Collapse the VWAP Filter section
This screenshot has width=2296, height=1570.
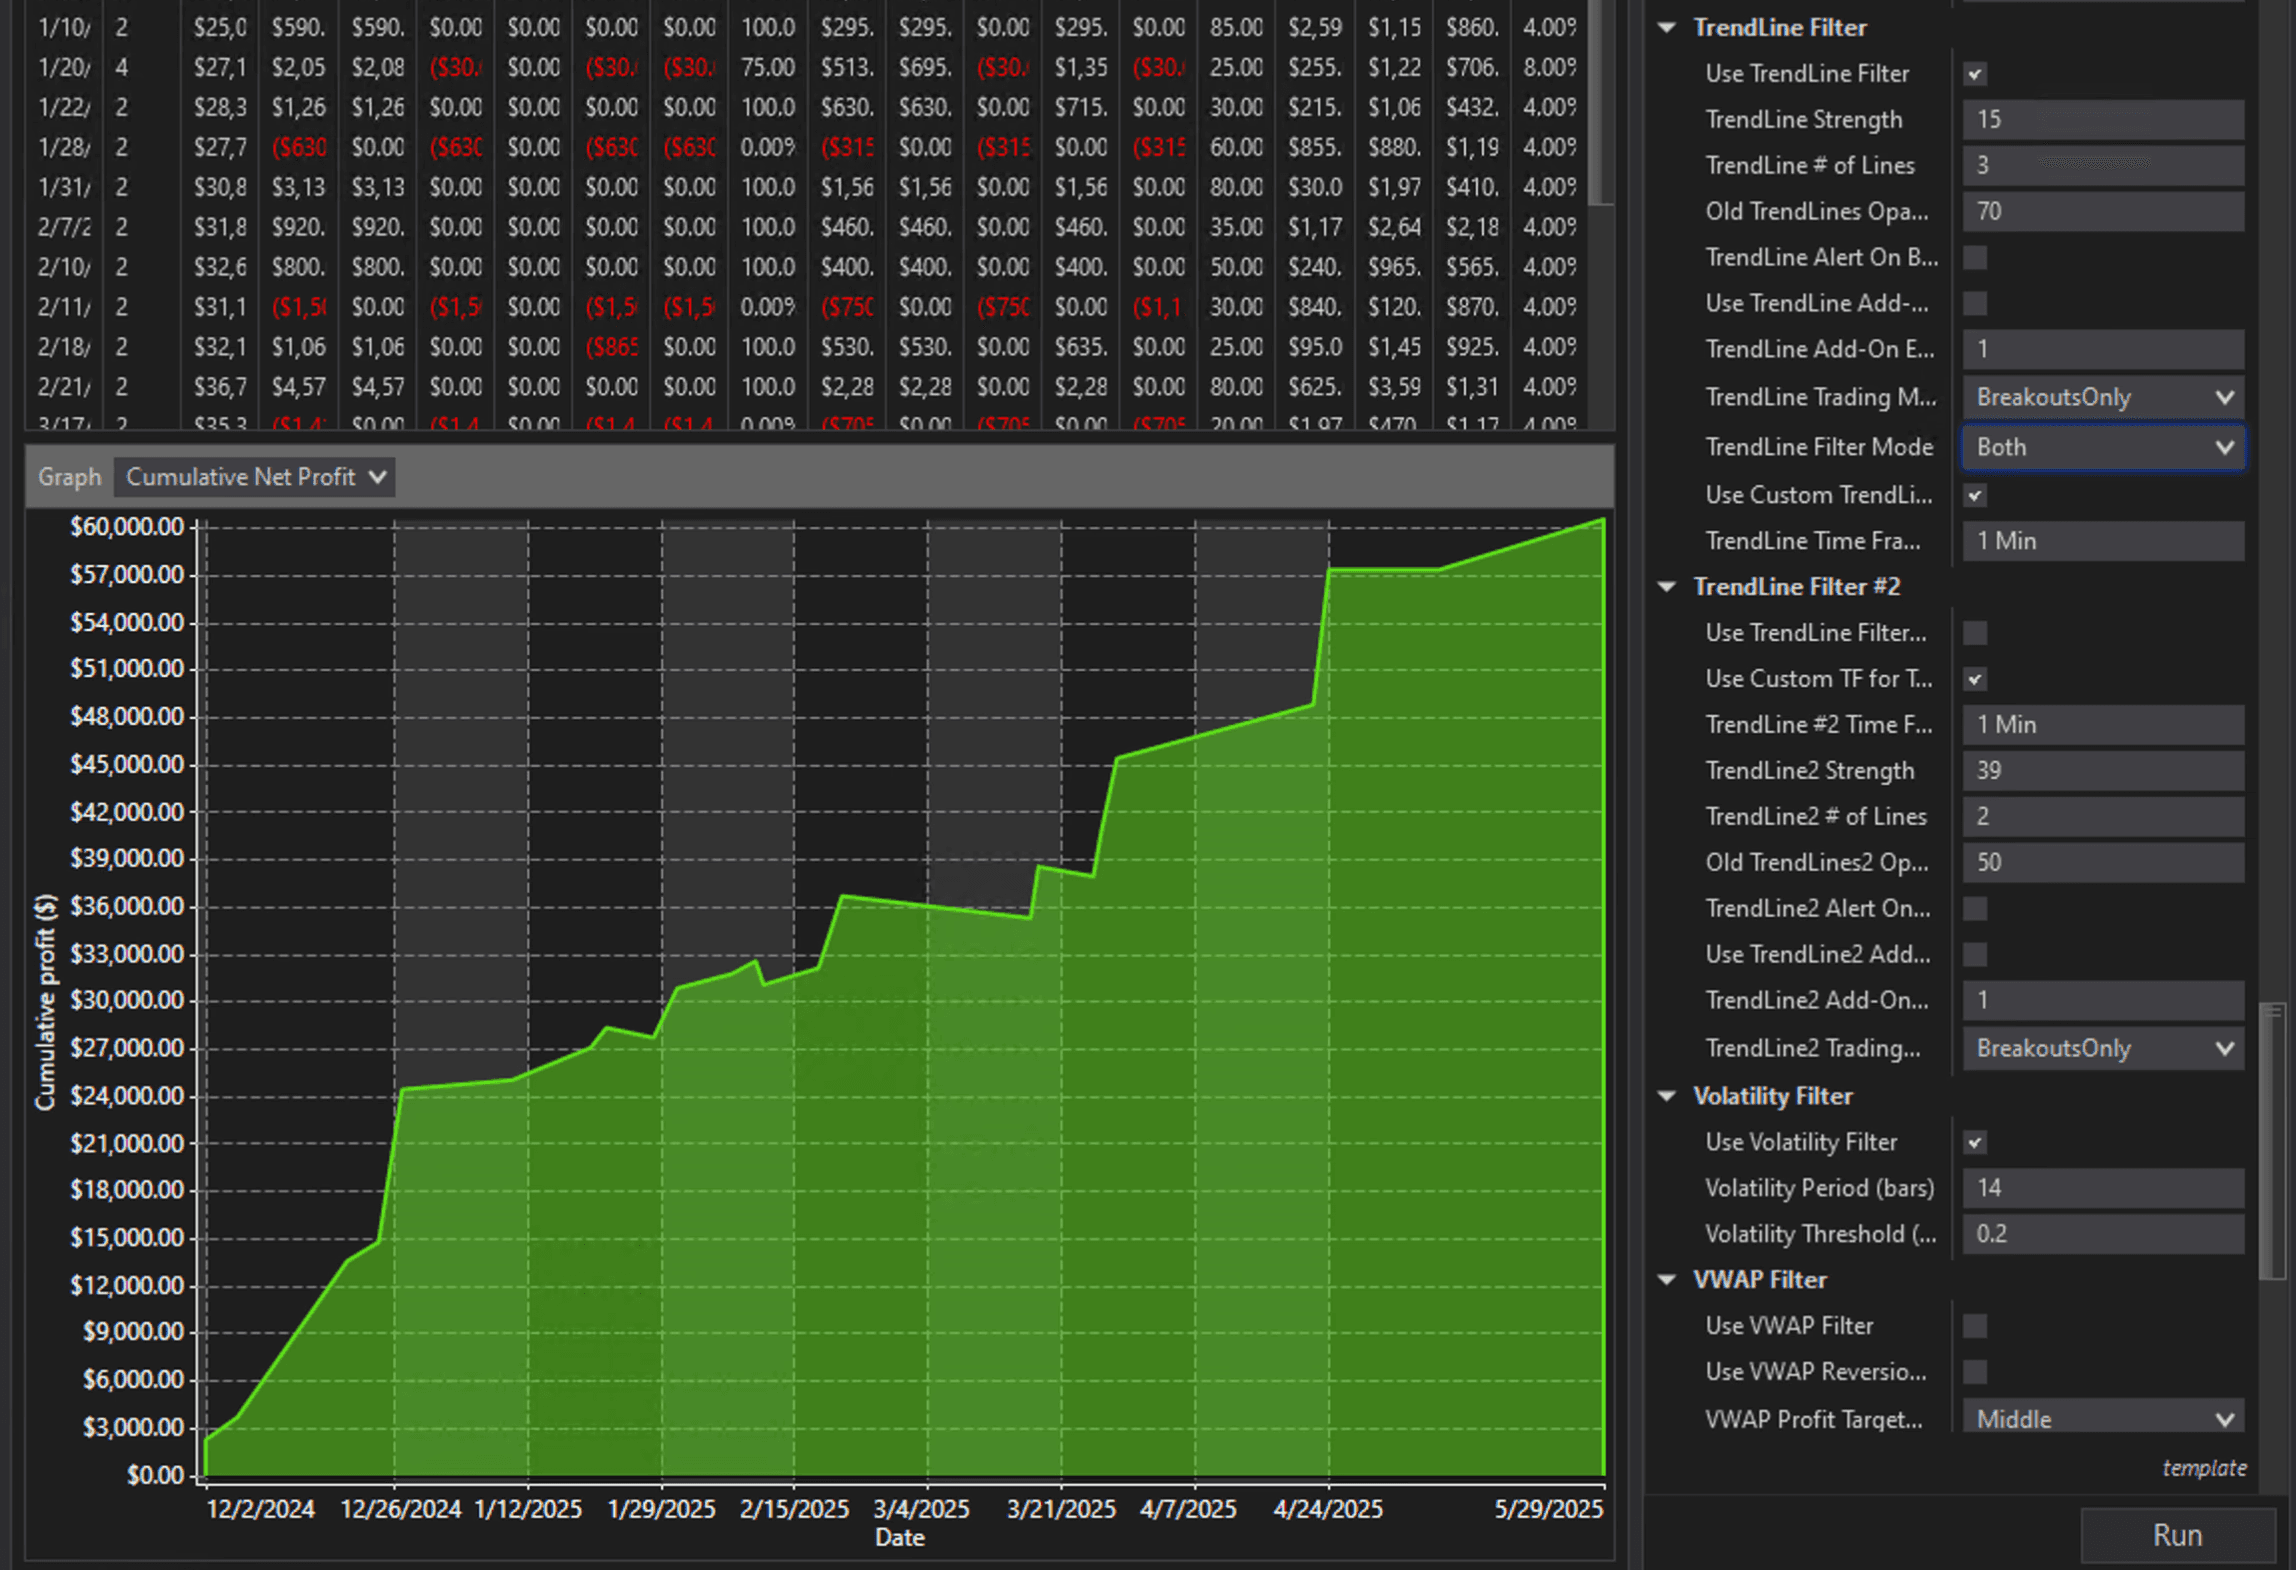1667,1280
